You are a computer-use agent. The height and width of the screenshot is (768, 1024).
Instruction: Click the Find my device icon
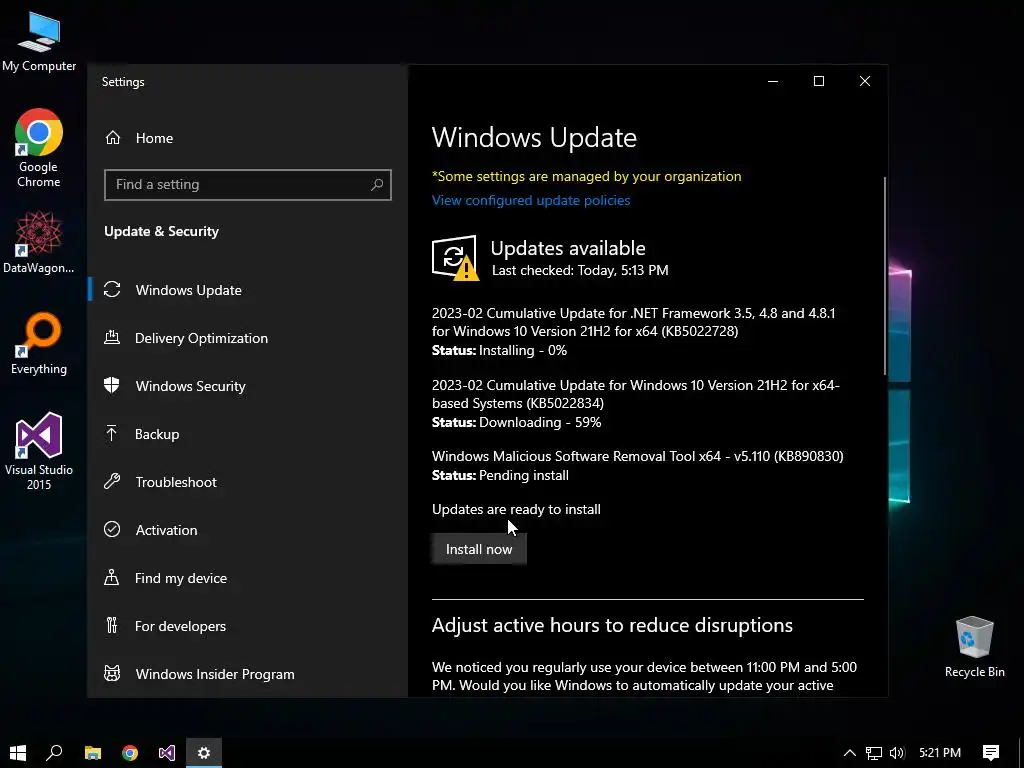112,577
